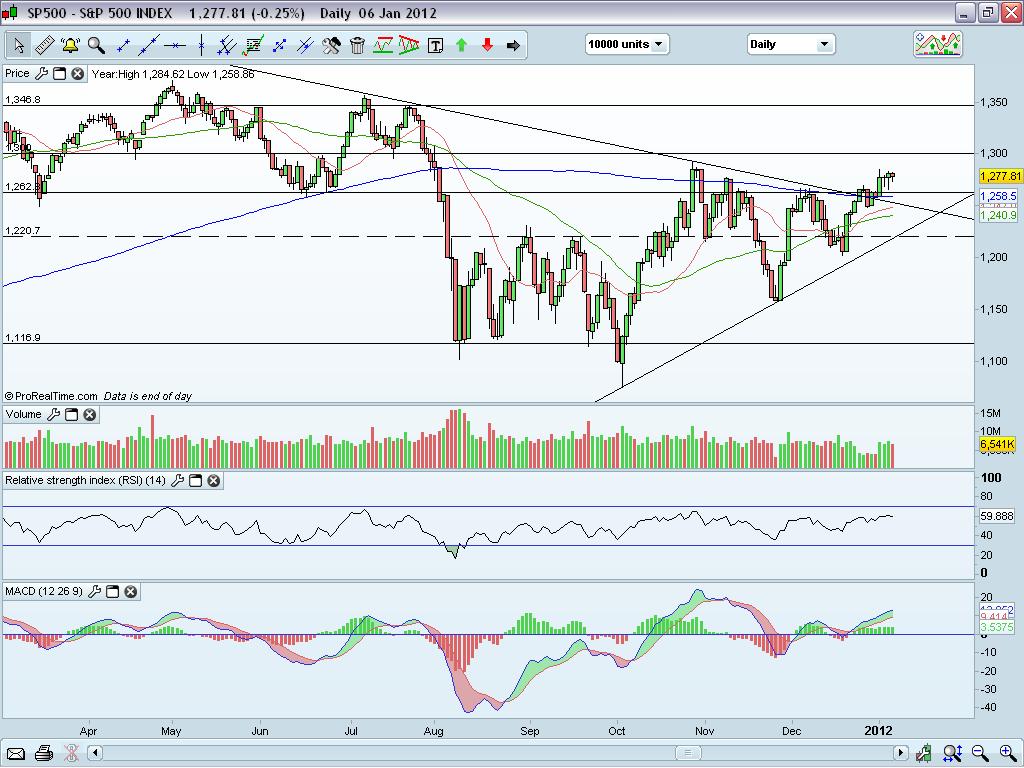Click the zoom with vertical arrows icon
This screenshot has height=768, width=1024.
click(952, 754)
